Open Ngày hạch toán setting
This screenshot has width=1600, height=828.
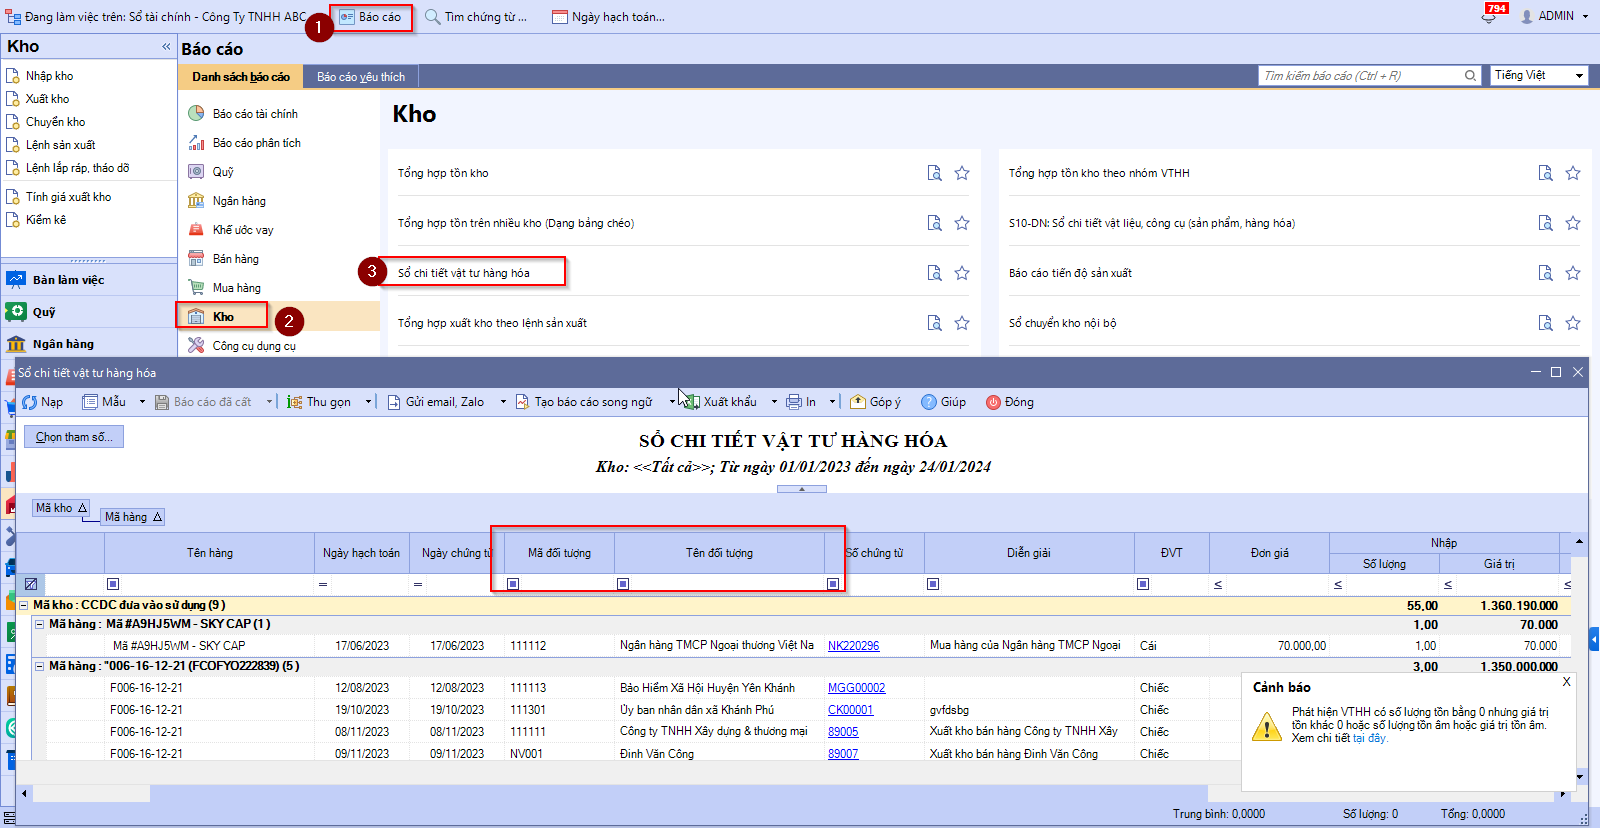[x=609, y=17]
